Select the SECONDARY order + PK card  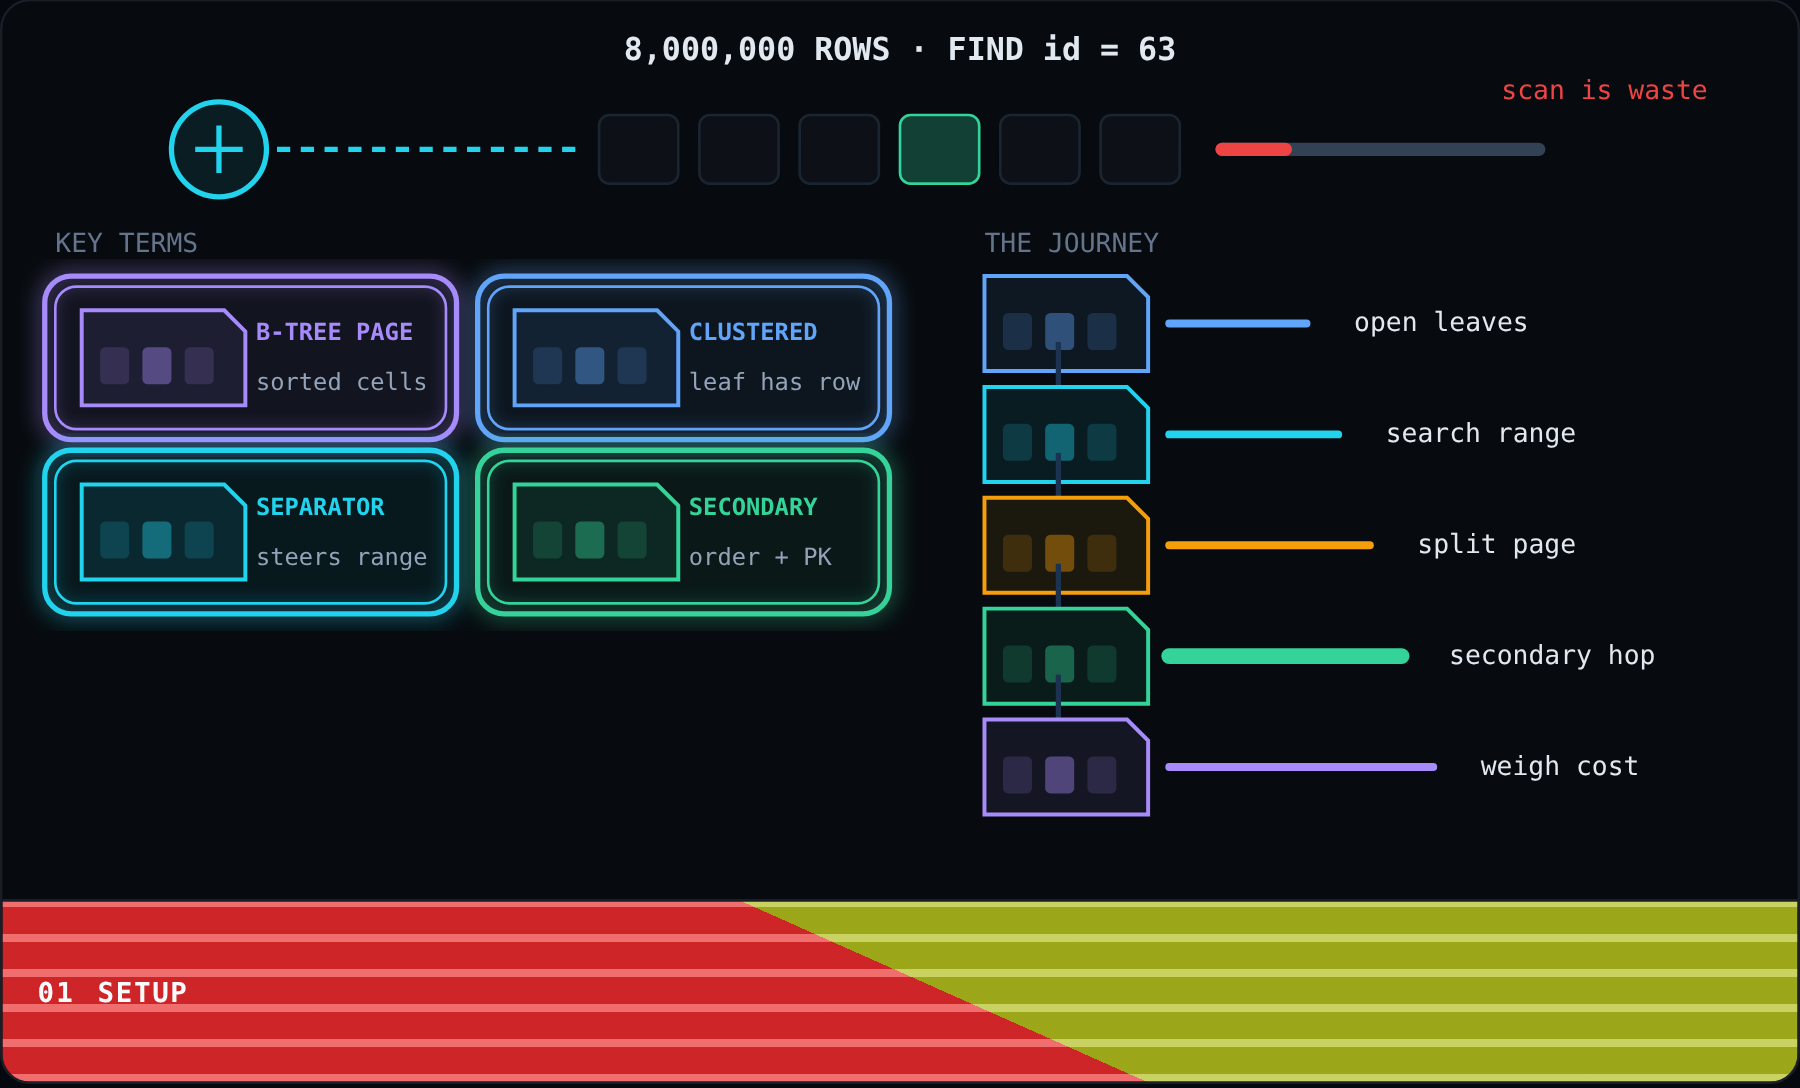click(x=683, y=532)
